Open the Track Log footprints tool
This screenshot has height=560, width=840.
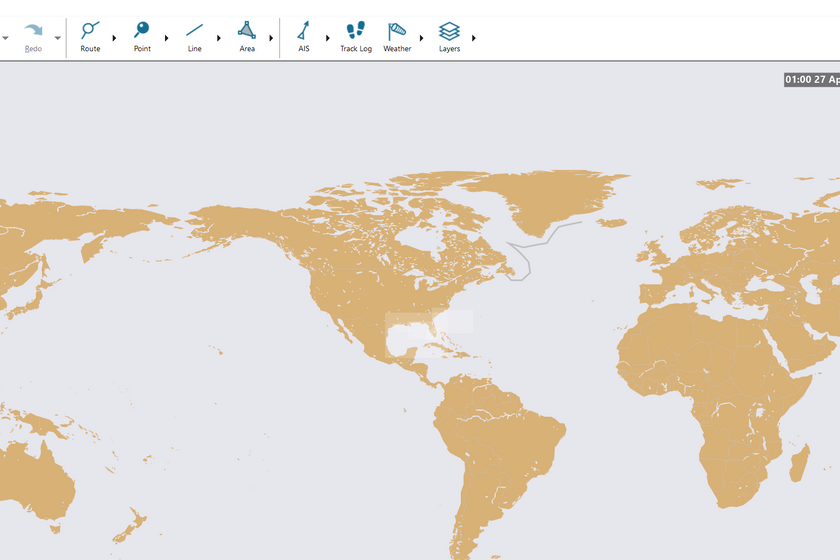(356, 37)
